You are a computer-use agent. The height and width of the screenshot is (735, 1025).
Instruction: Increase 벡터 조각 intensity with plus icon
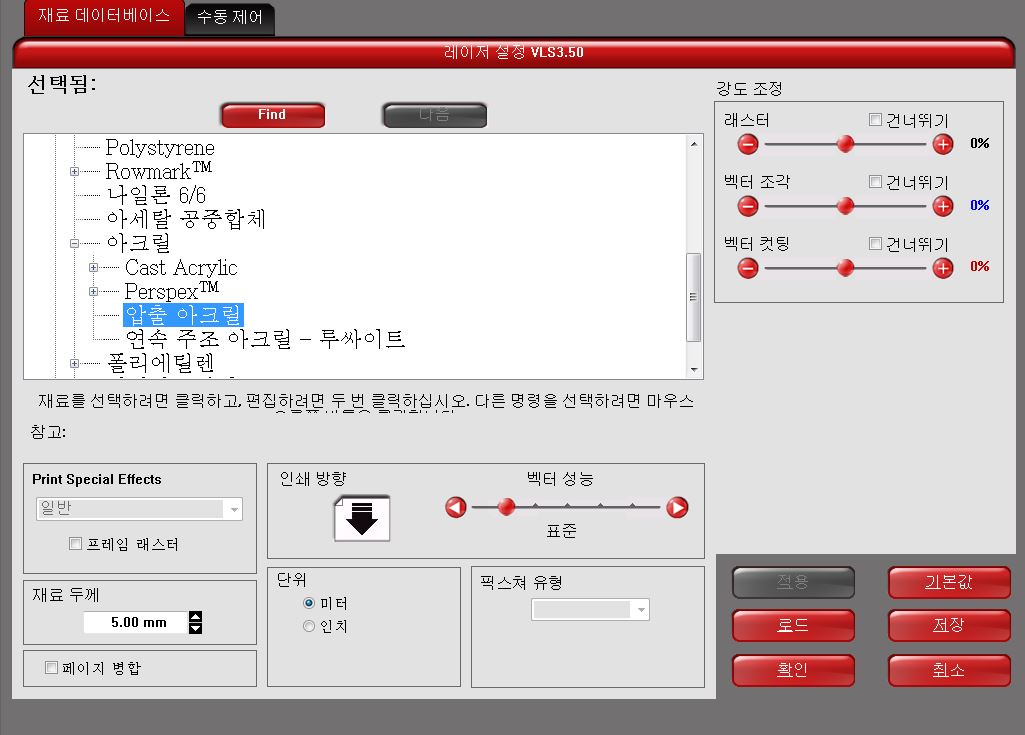[x=943, y=206]
